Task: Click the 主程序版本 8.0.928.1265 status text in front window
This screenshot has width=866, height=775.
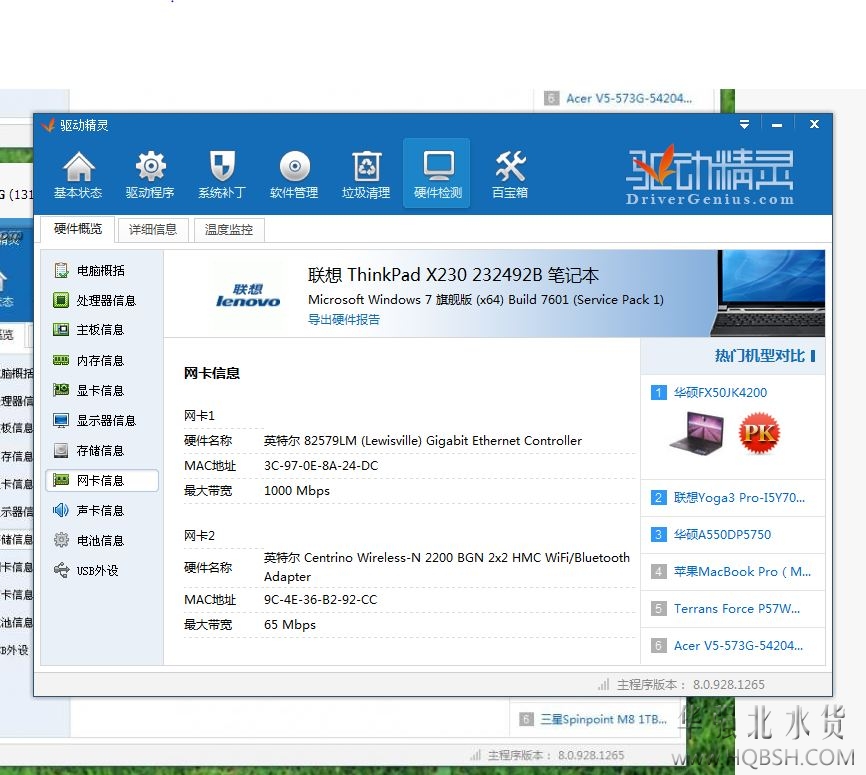Action: tap(690, 685)
